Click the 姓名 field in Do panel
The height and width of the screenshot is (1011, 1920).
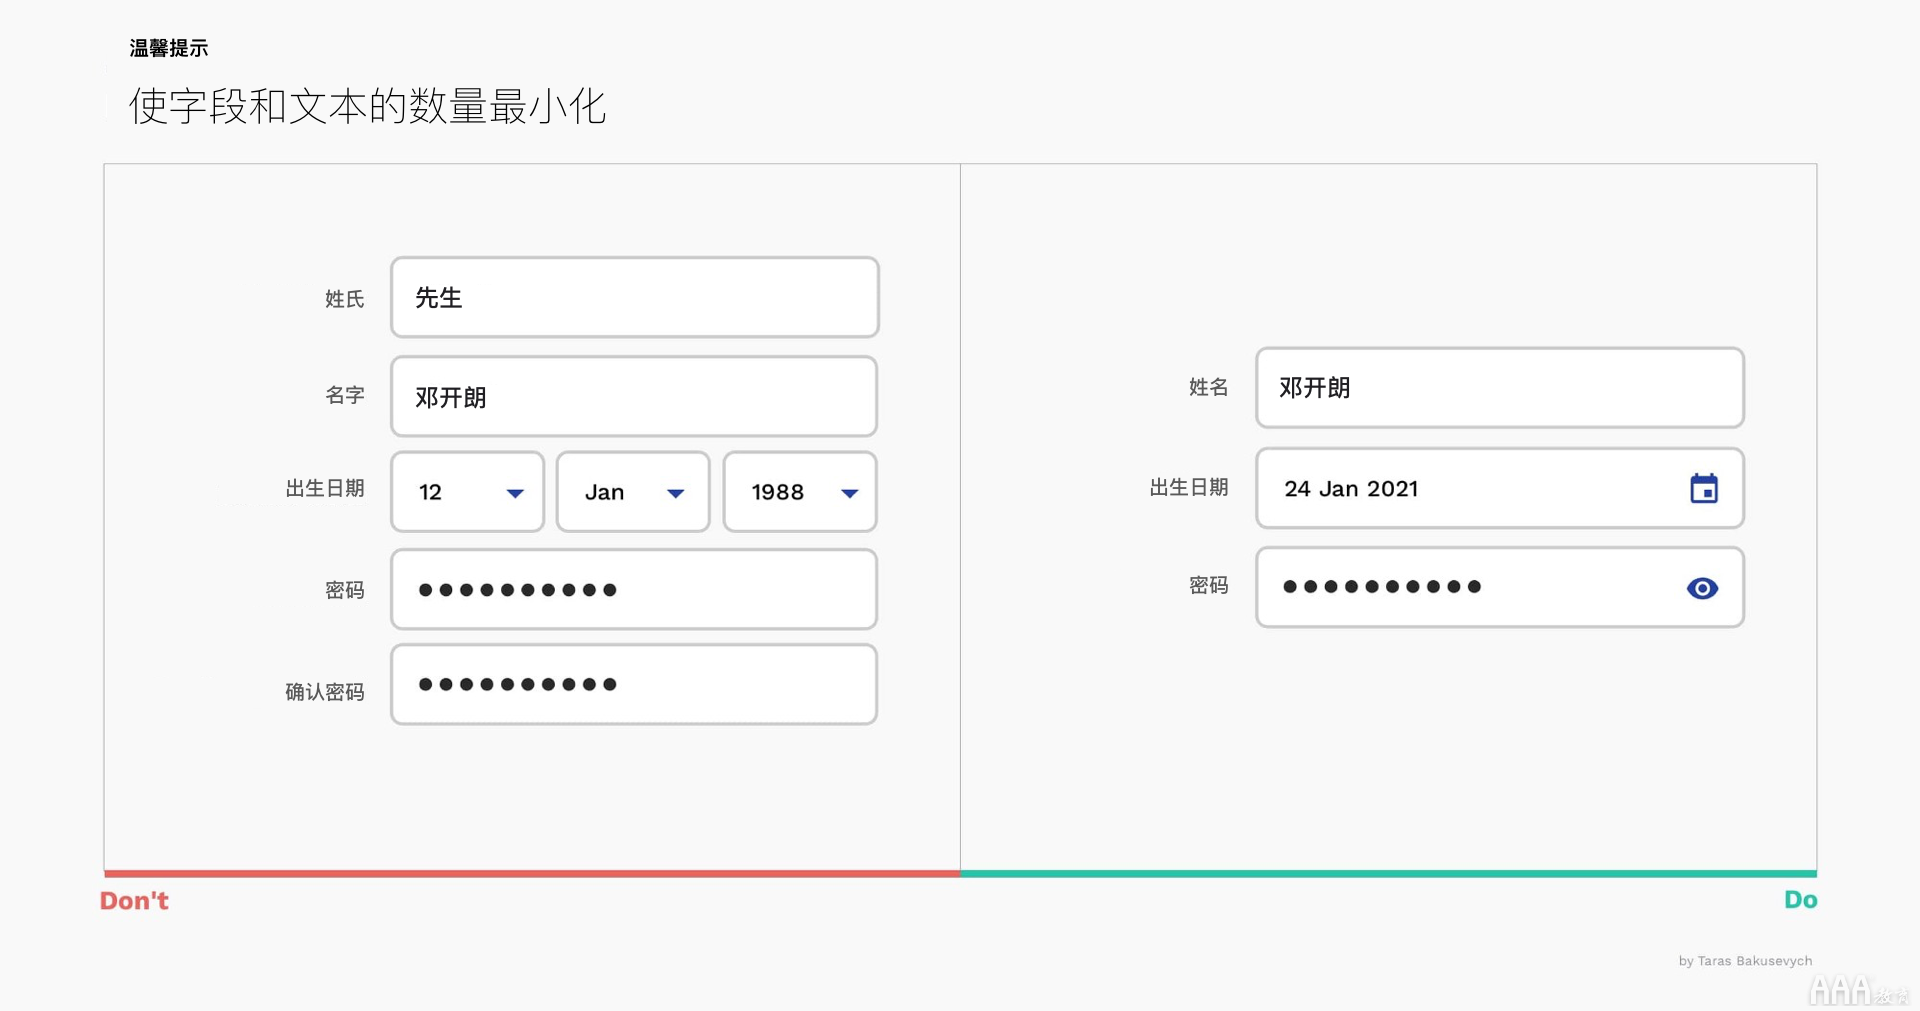coord(1500,388)
